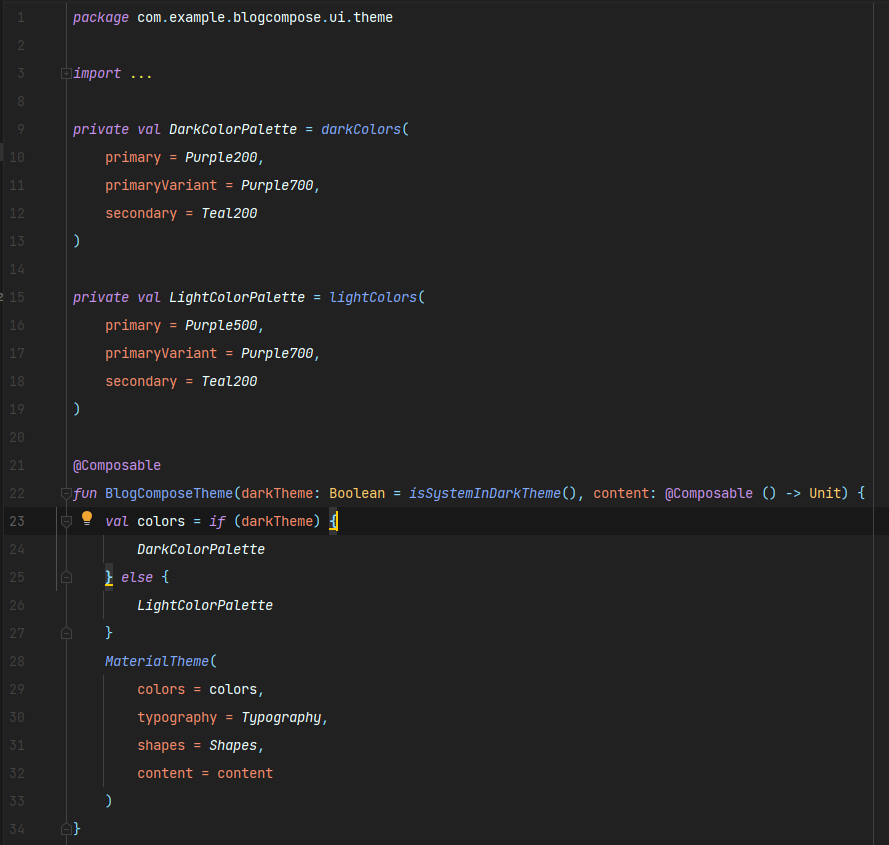Collapse the if block fold on line 23
The width and height of the screenshot is (889, 845).
tap(66, 521)
